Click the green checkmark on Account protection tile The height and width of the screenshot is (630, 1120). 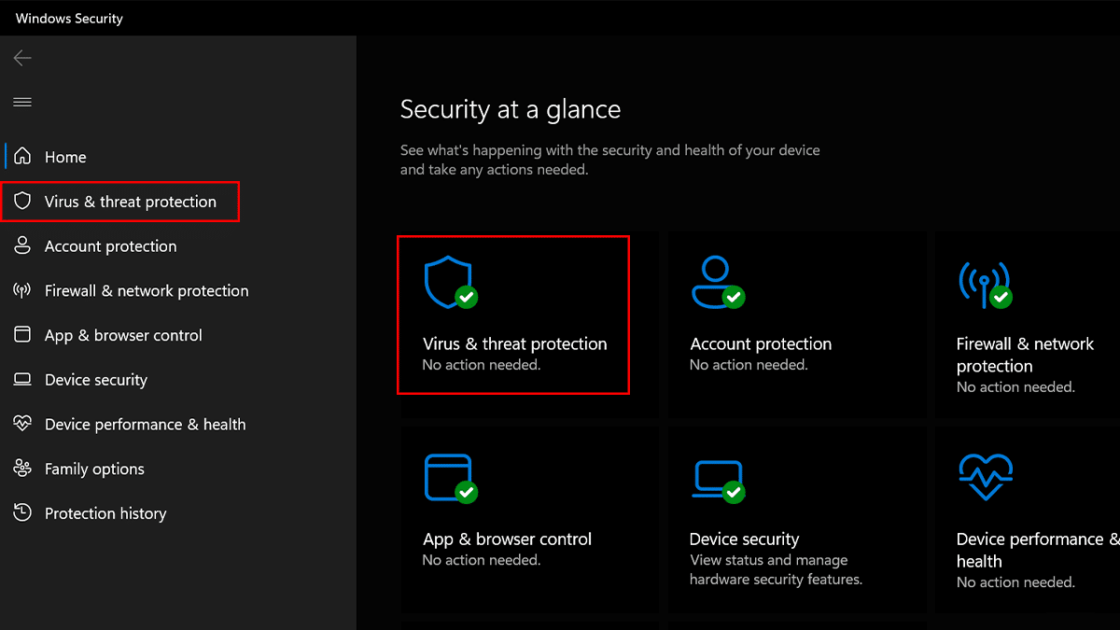733,298
